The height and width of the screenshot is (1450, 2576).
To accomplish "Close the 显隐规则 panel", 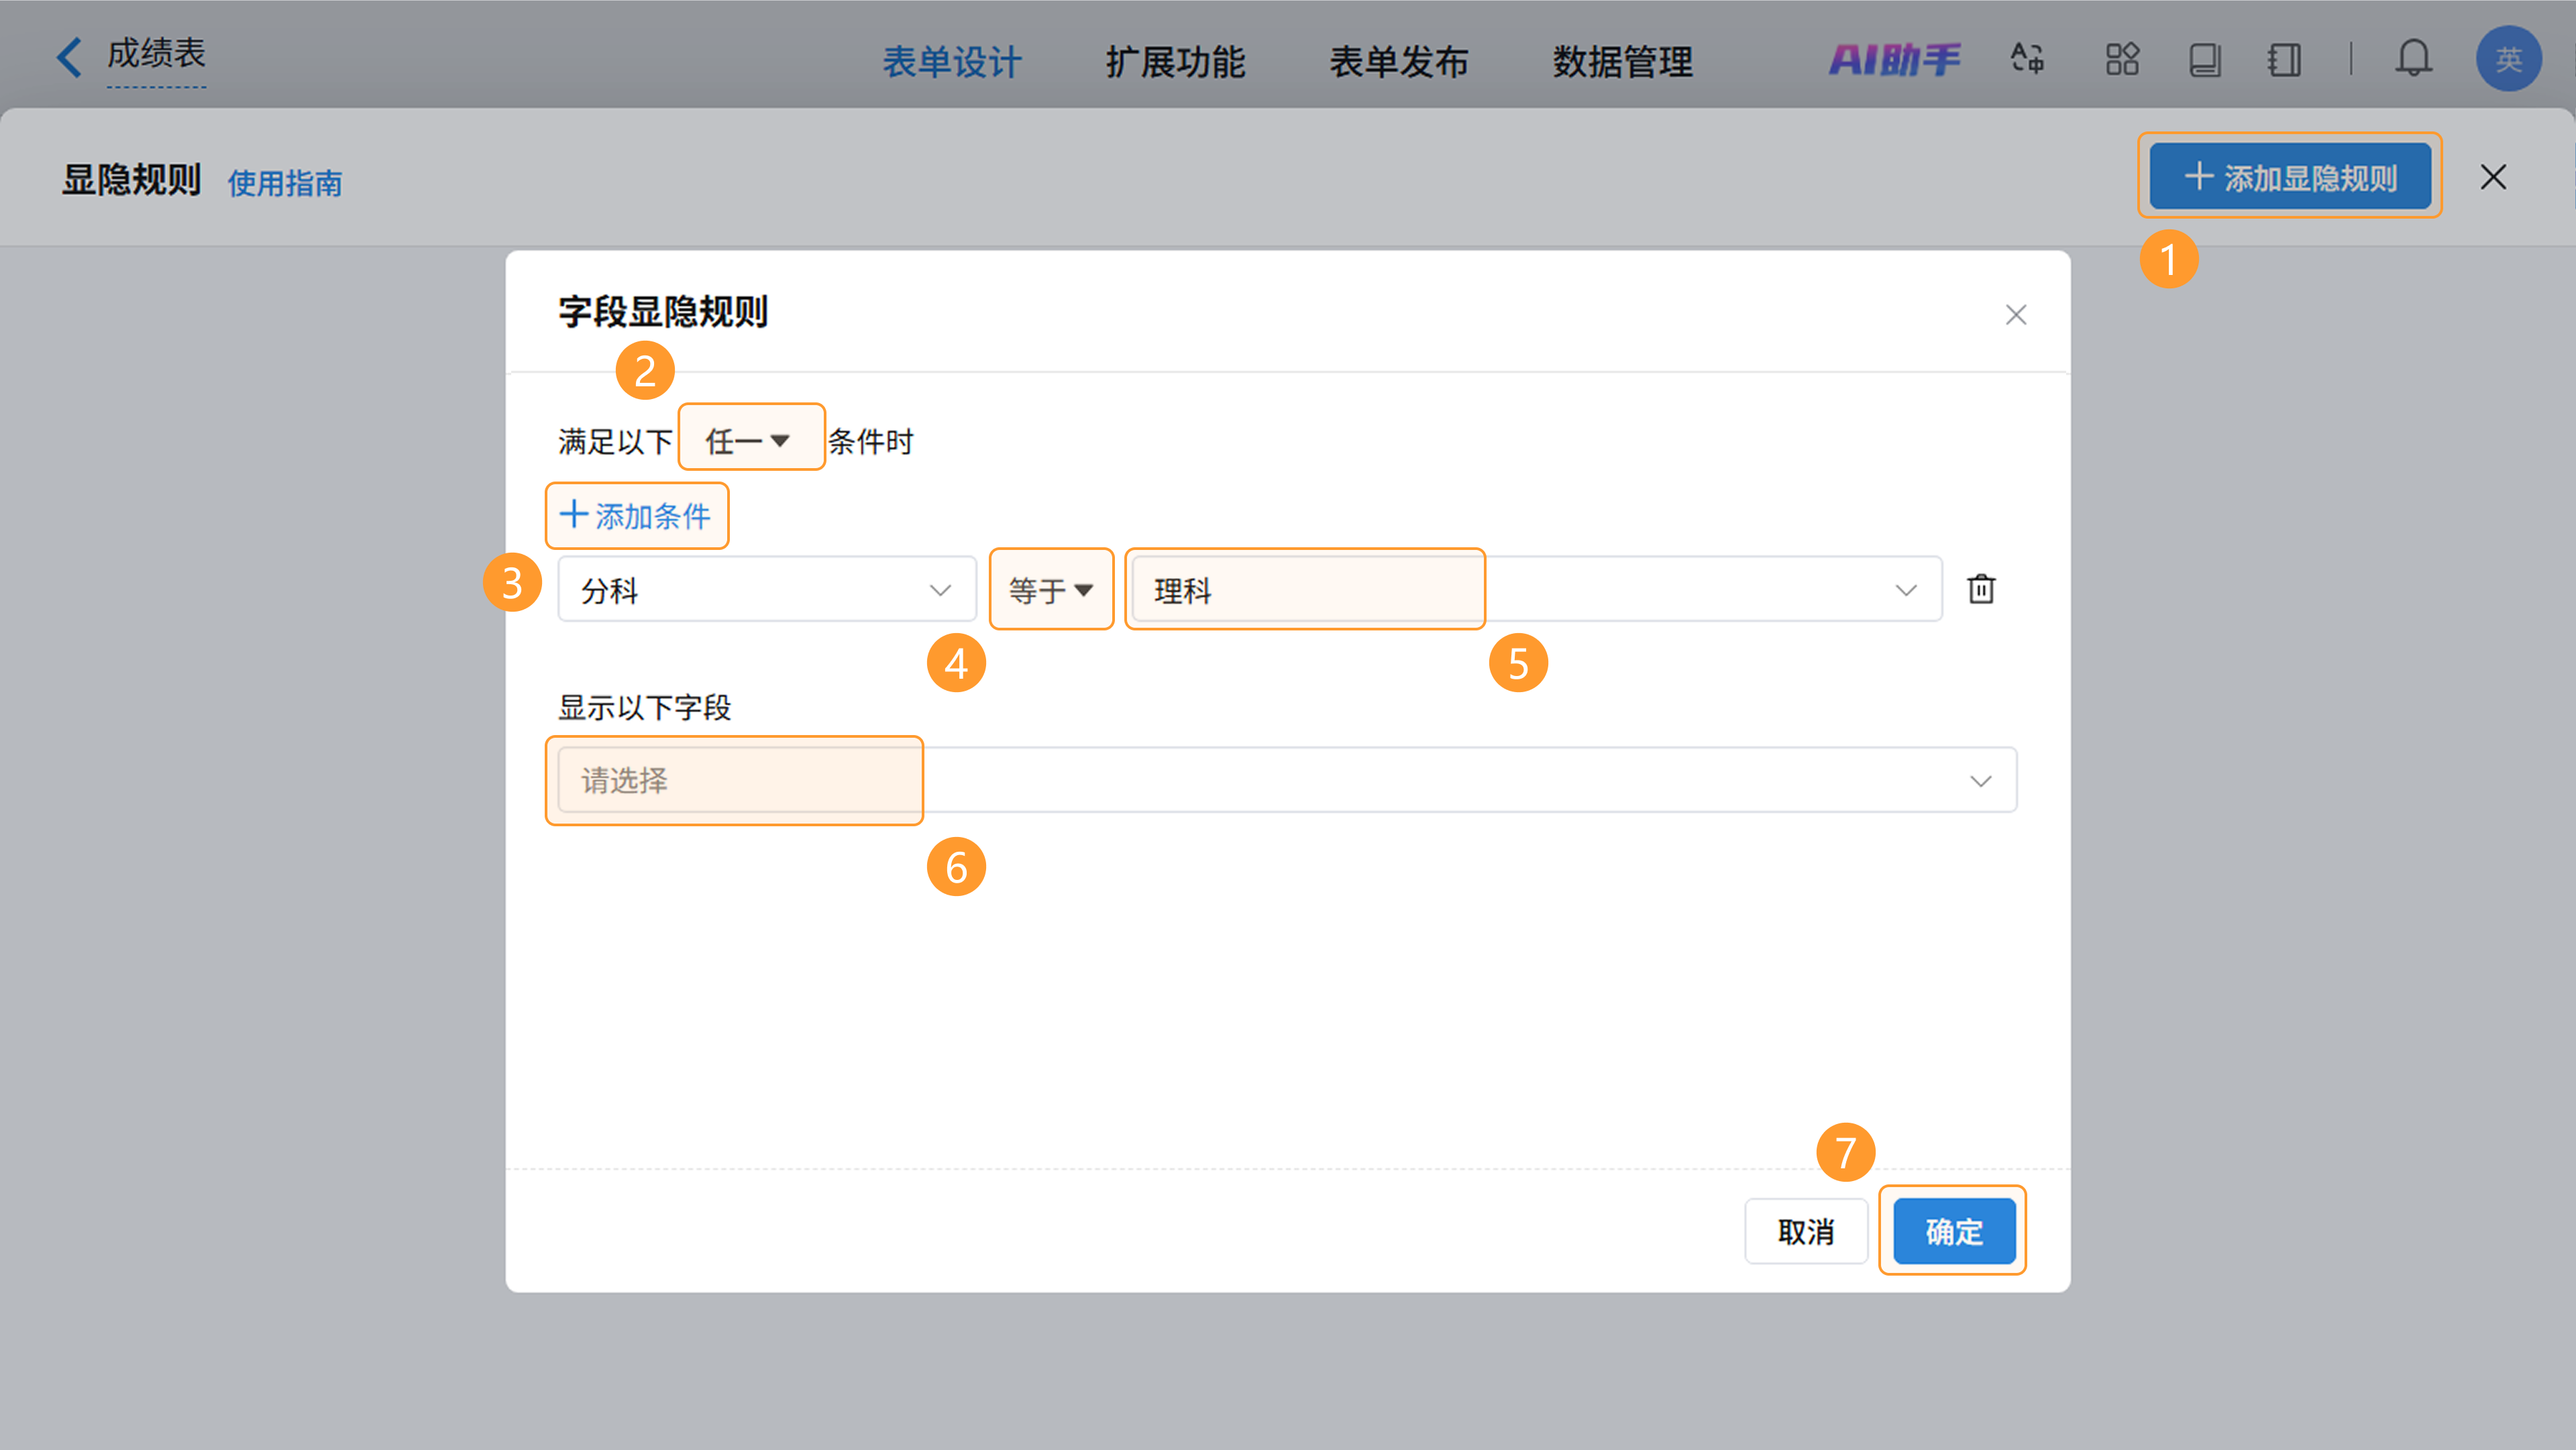I will [x=2493, y=177].
